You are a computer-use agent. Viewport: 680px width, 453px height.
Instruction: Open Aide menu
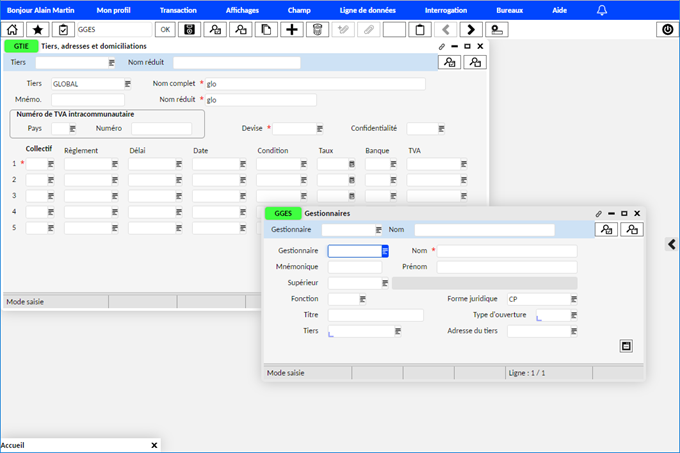click(x=559, y=10)
